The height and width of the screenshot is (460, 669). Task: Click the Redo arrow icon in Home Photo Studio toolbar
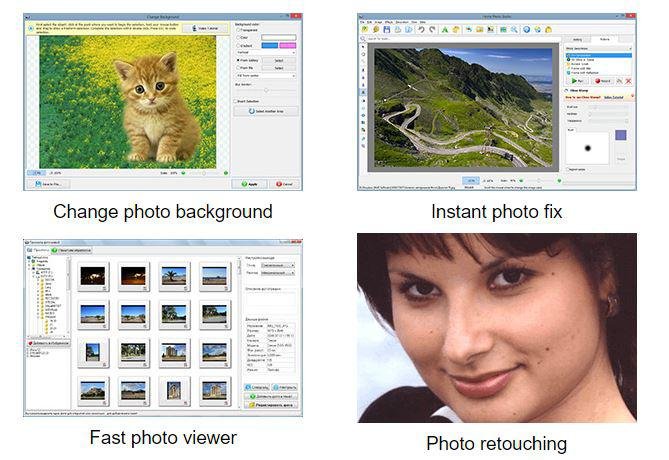(x=432, y=29)
